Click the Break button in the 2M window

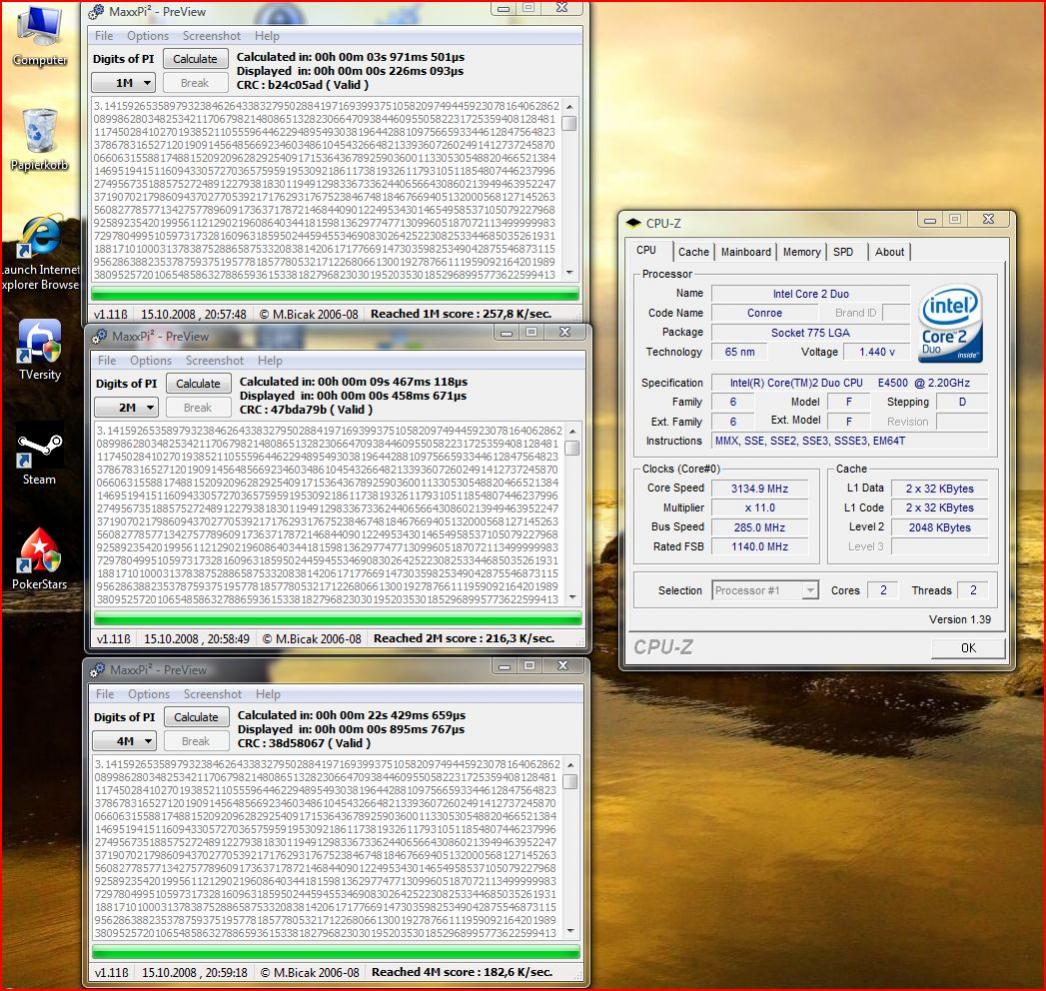(197, 407)
